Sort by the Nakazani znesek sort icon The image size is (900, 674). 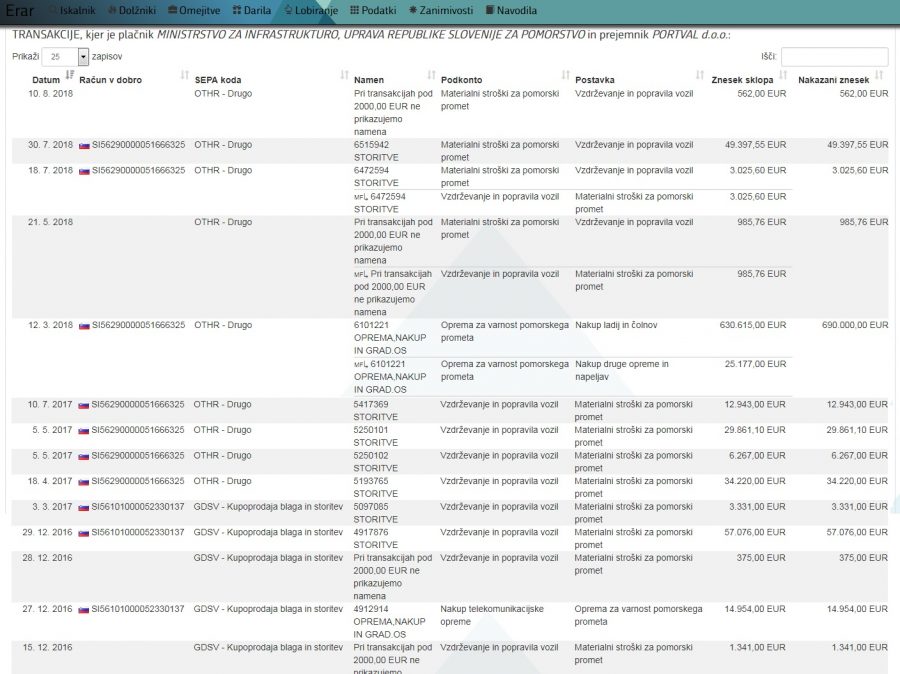879,75
